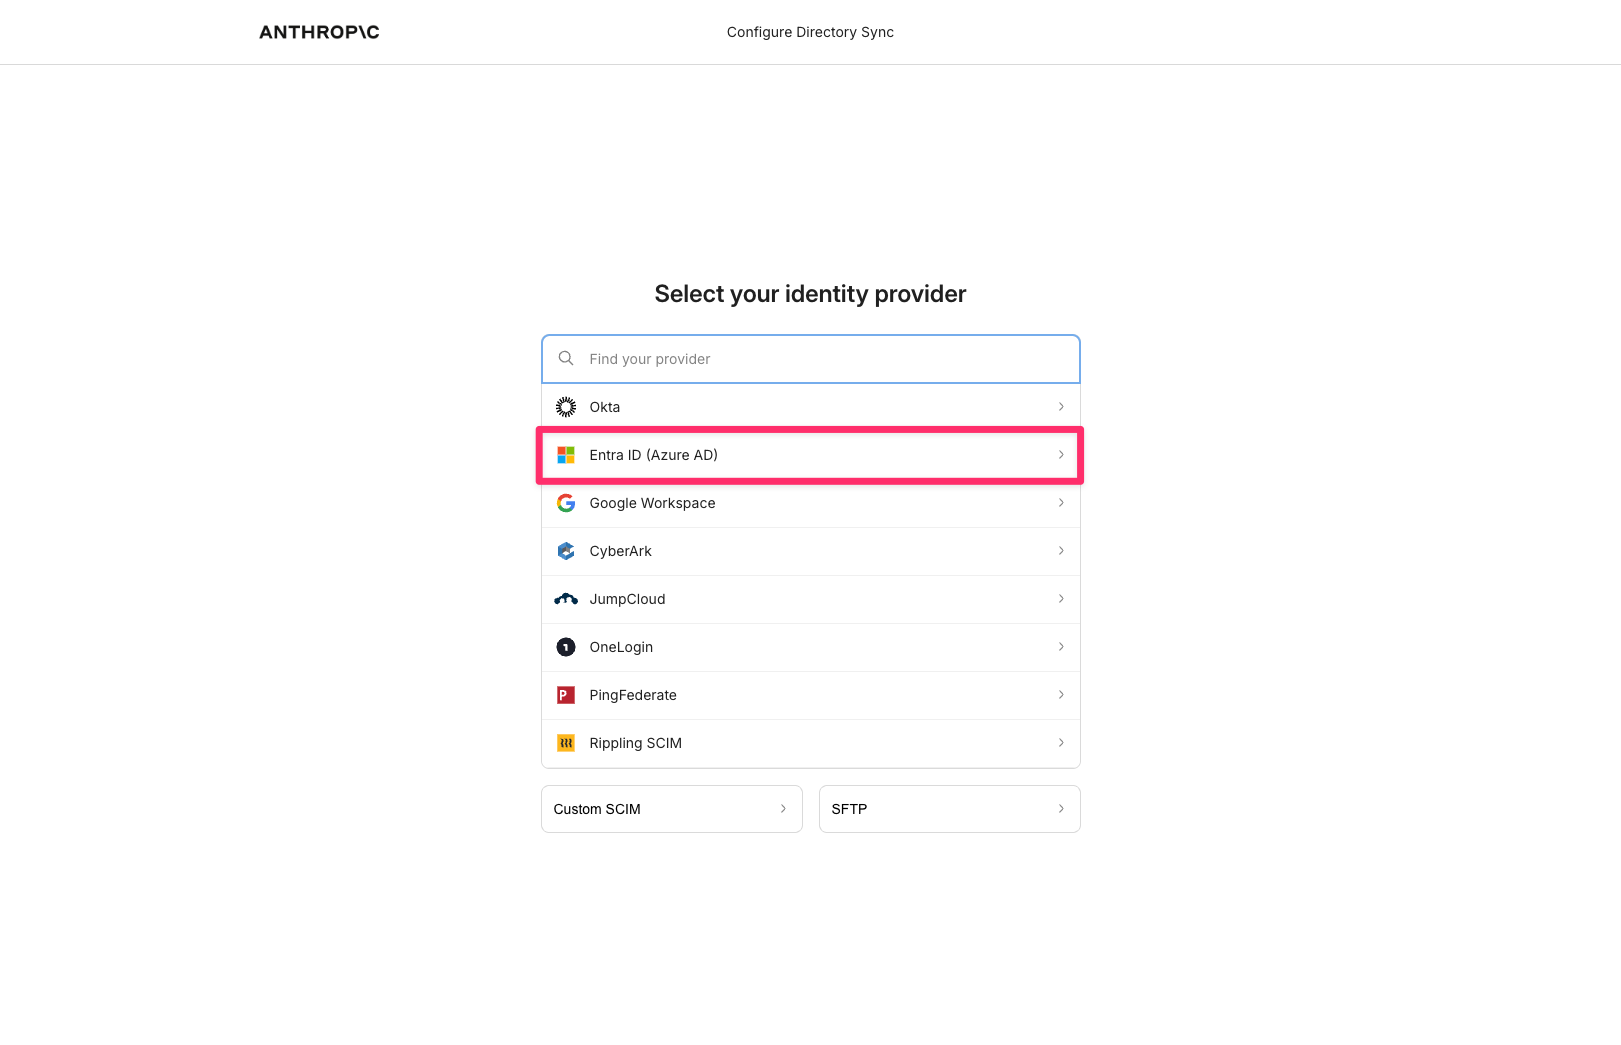Click the CyberArk logo icon
Image resolution: width=1621 pixels, height=1045 pixels.
pyautogui.click(x=566, y=551)
